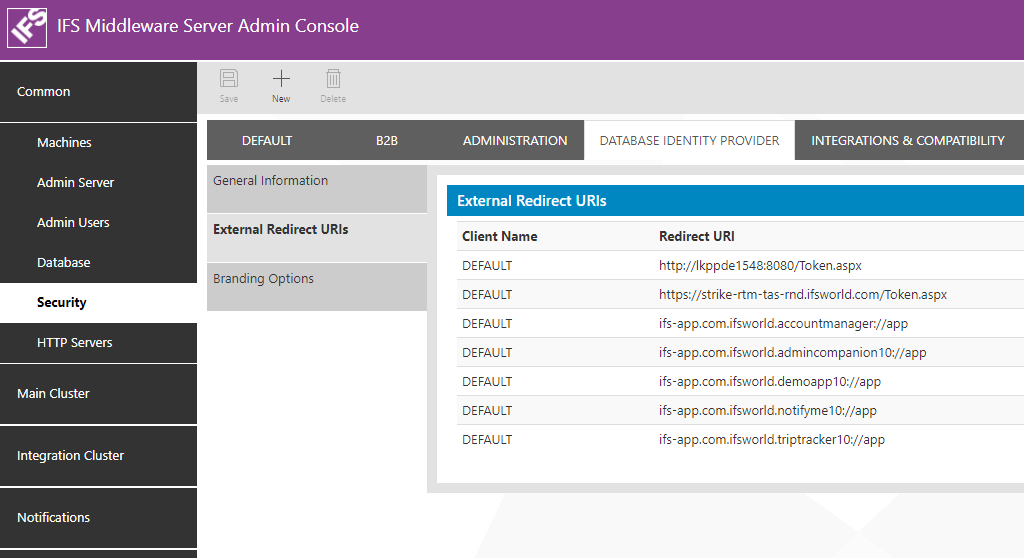Open HTTP Servers in the sidebar
Image resolution: width=1024 pixels, height=558 pixels.
tap(98, 342)
